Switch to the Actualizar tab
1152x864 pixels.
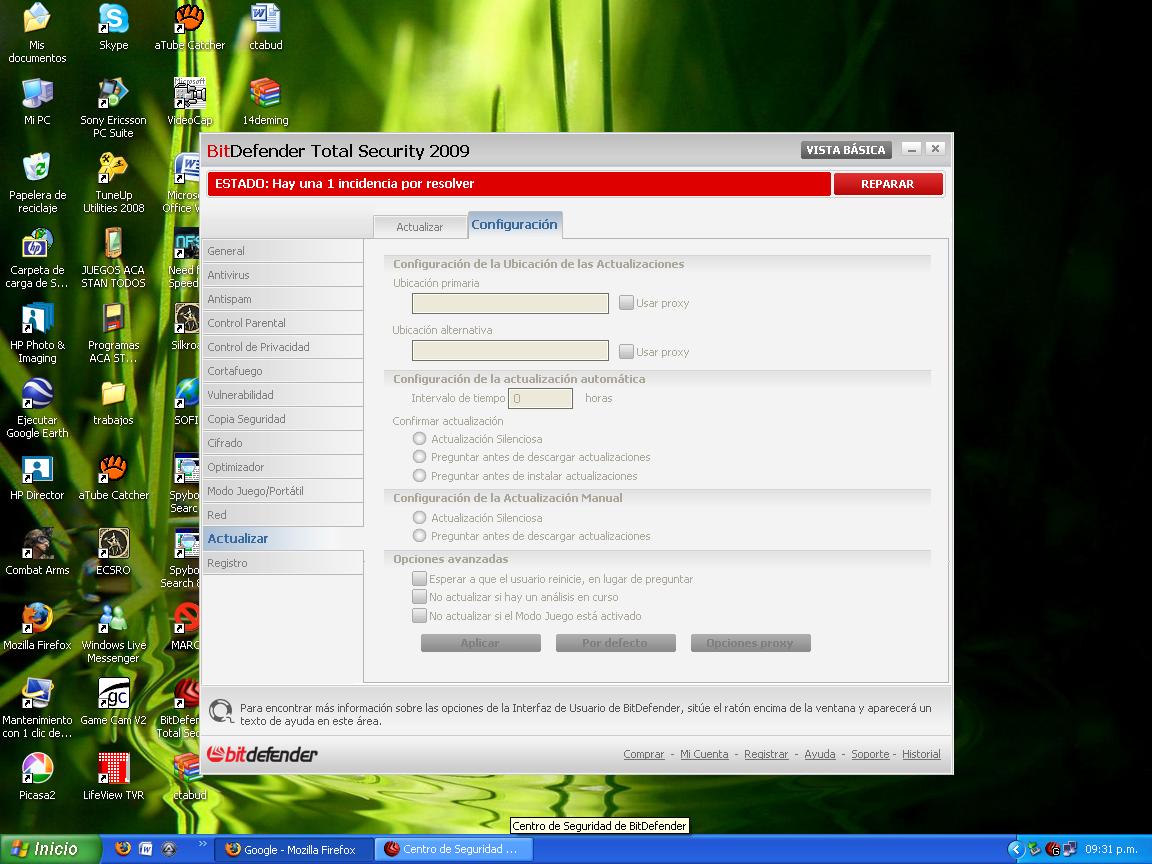420,227
